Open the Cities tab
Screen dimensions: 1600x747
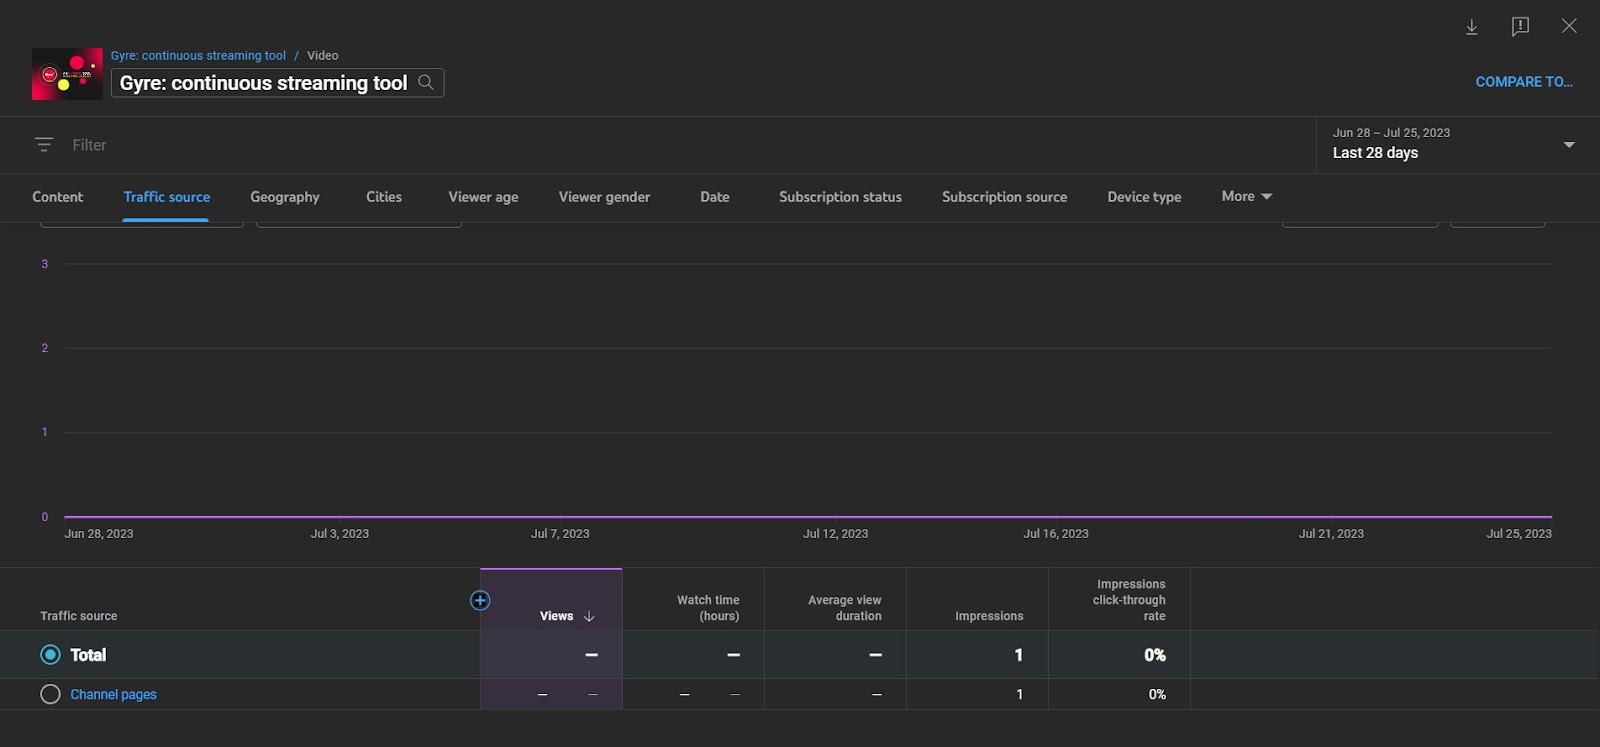384,197
